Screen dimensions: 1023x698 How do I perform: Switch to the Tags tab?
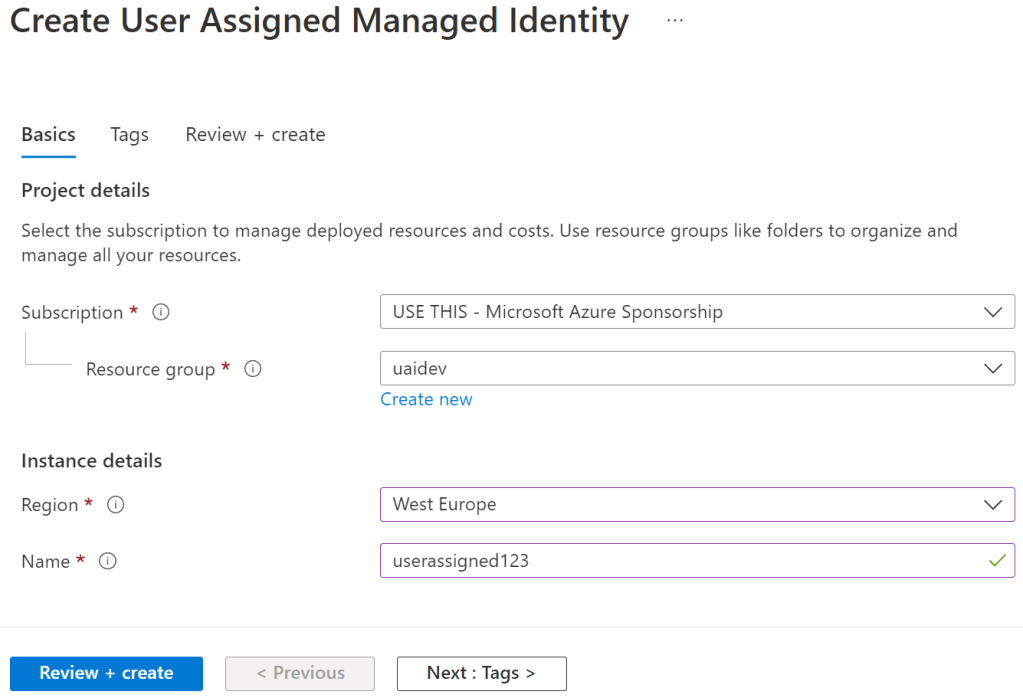[129, 135]
